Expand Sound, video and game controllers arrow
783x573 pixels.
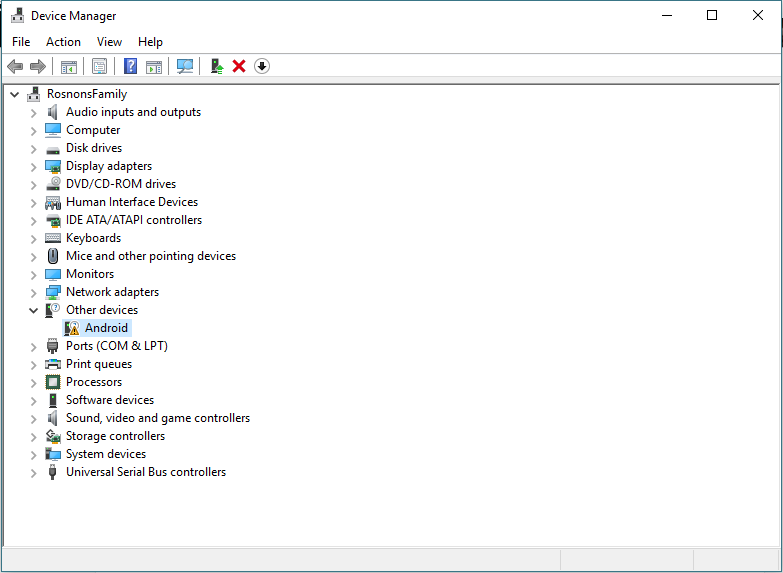pyautogui.click(x=33, y=419)
